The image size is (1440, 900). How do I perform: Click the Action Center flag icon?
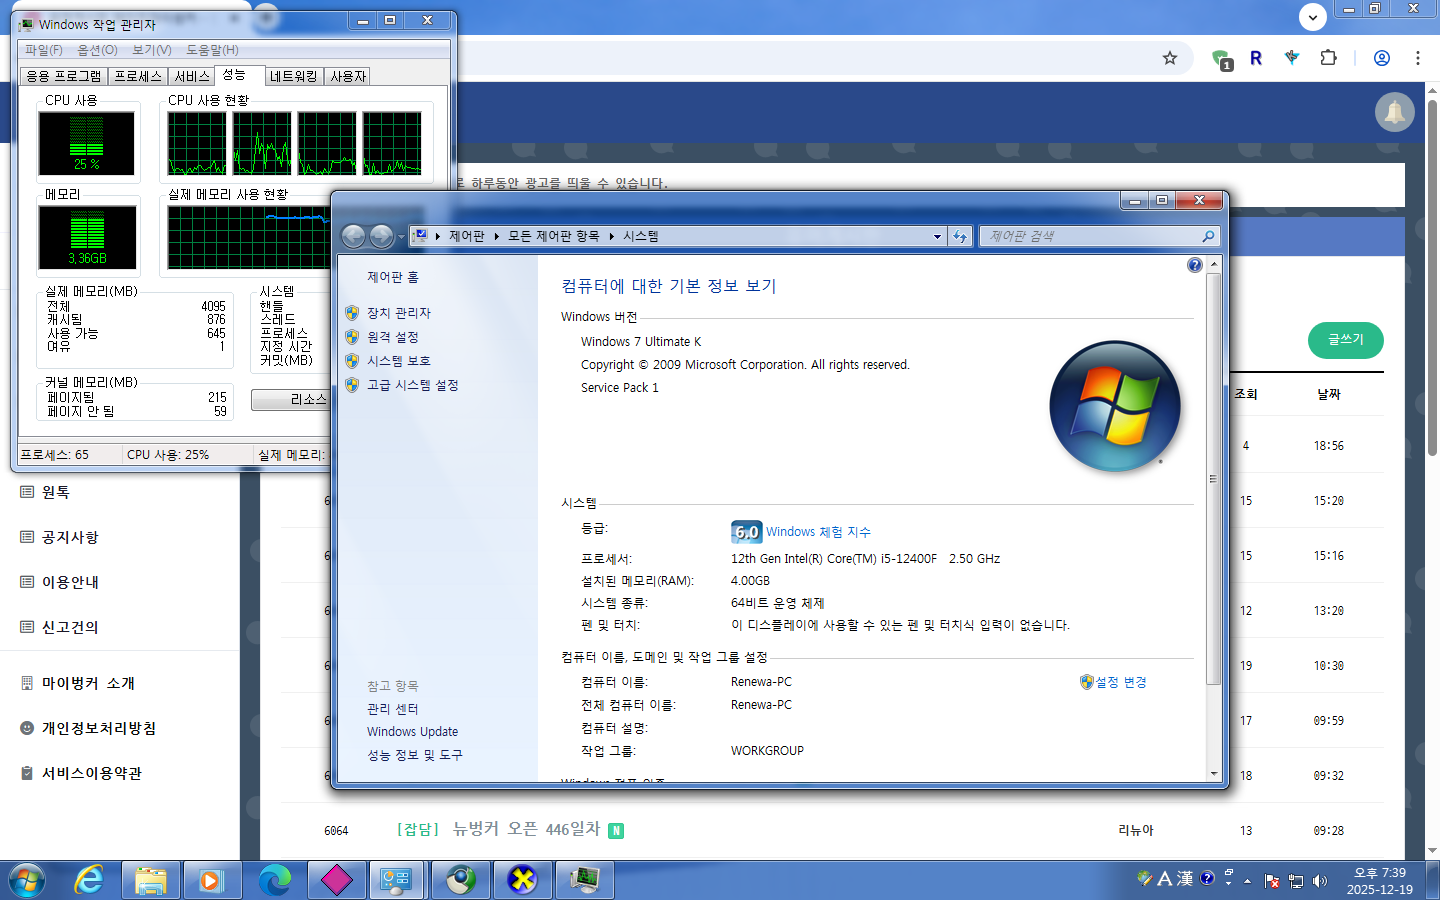tap(1272, 881)
